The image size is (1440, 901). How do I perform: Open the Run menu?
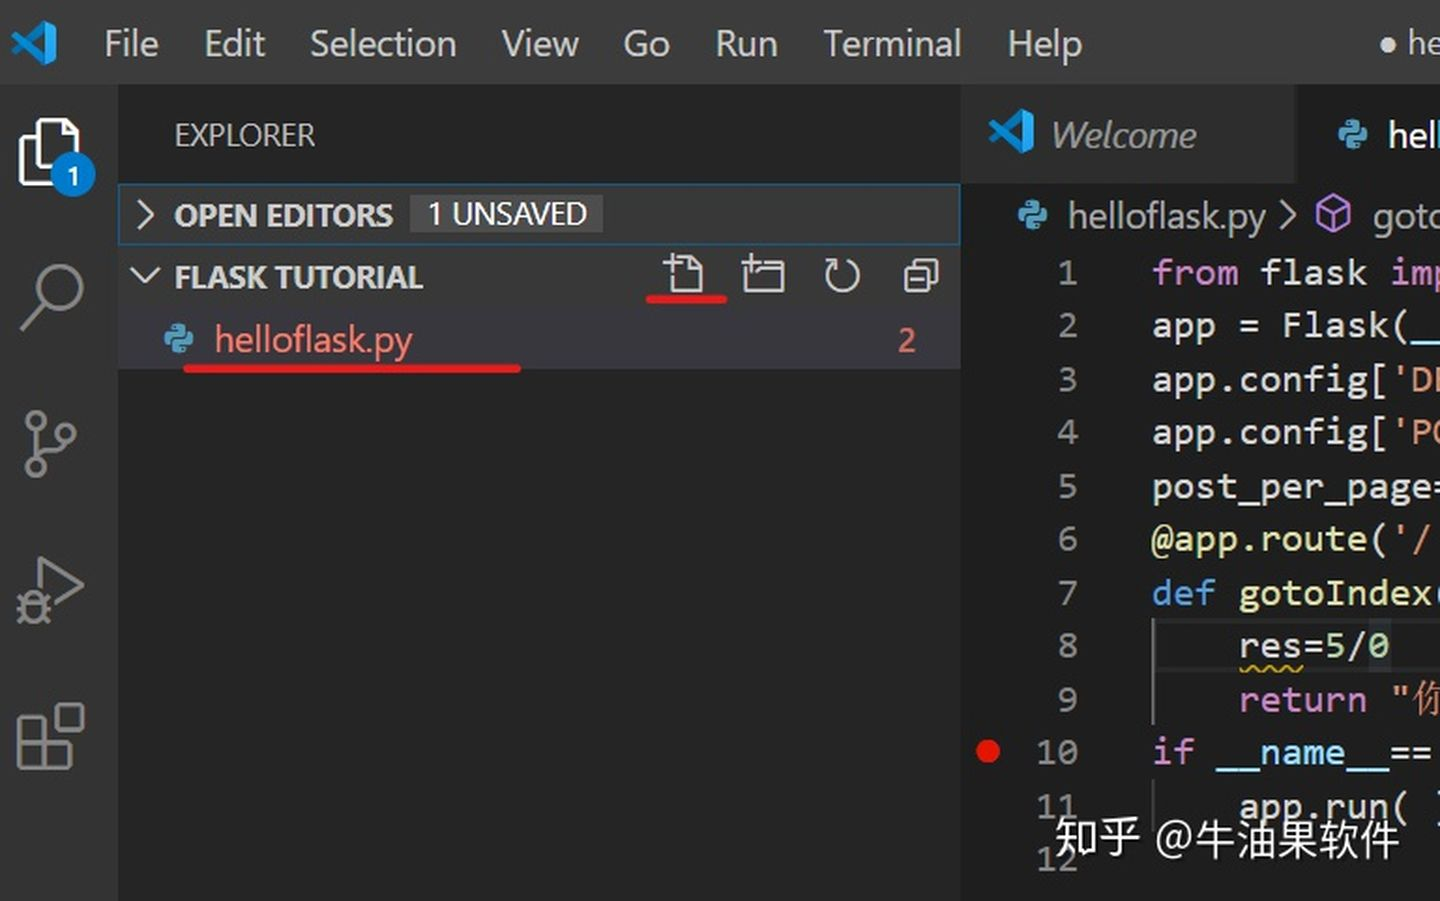click(746, 43)
